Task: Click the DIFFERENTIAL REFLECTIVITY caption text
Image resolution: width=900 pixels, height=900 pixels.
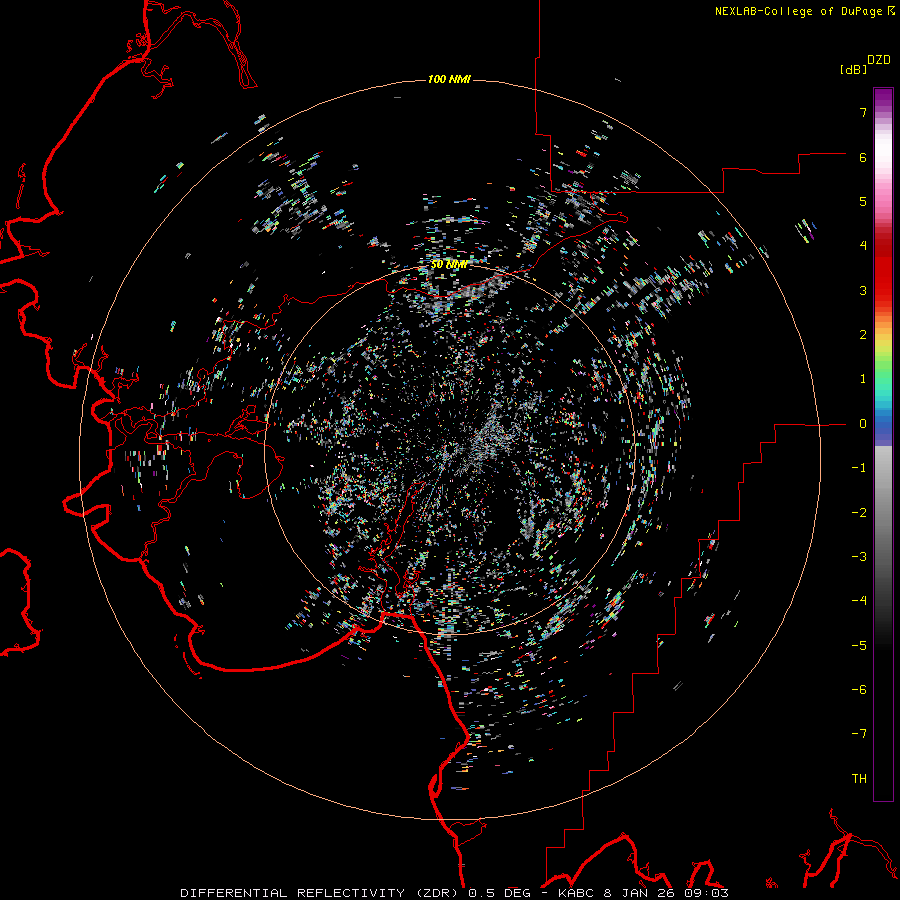Action: 290,893
